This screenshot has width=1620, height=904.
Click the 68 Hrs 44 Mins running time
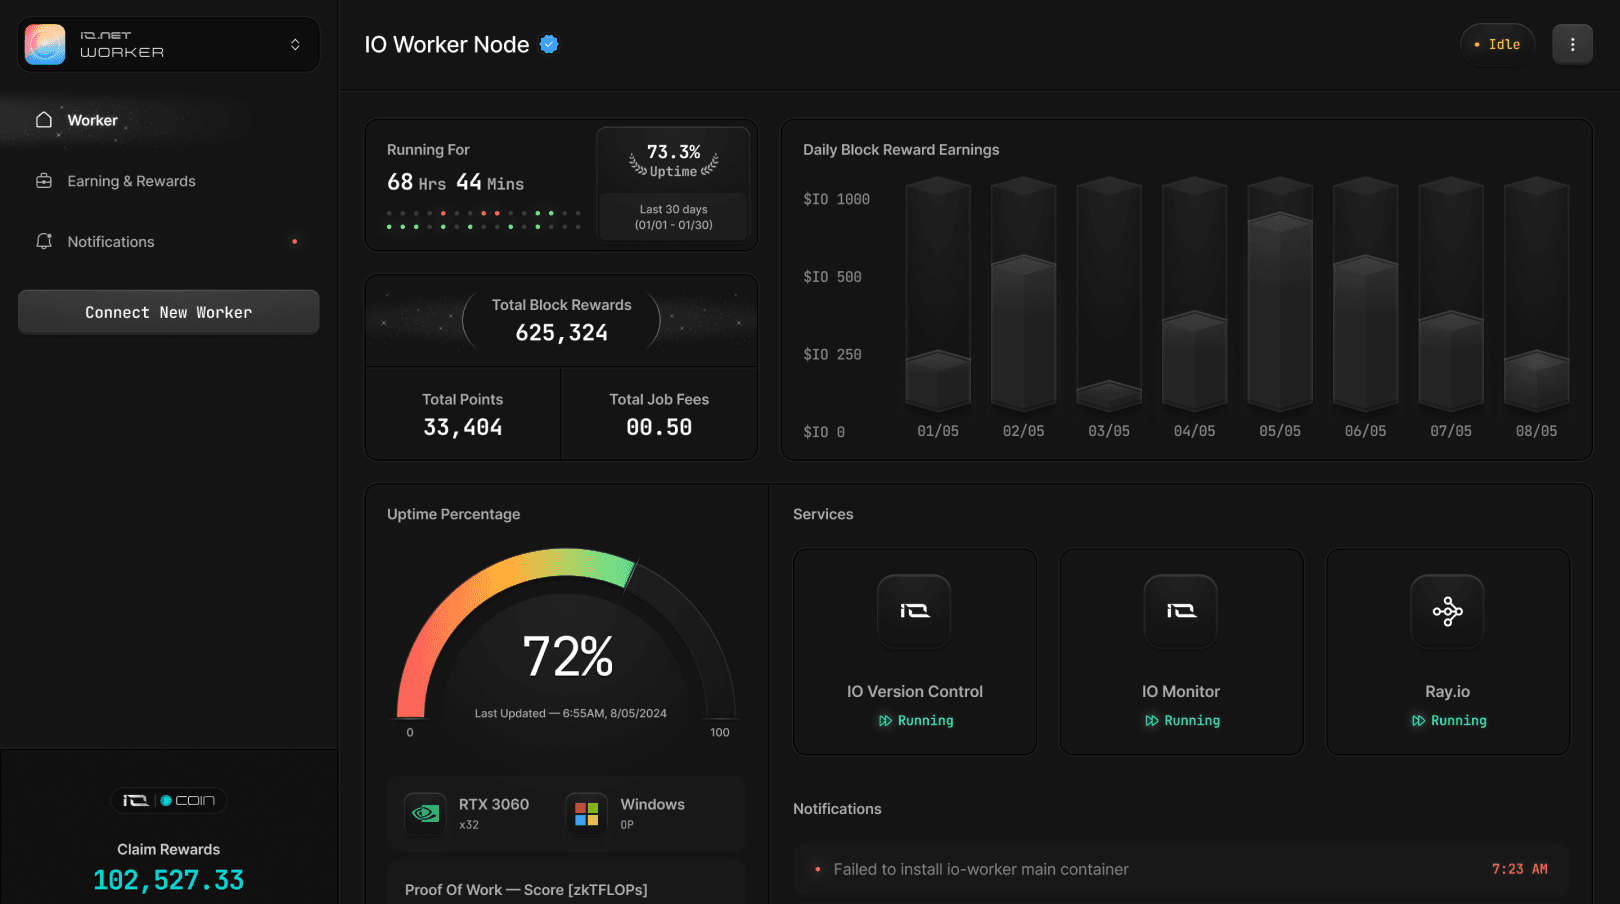(455, 182)
